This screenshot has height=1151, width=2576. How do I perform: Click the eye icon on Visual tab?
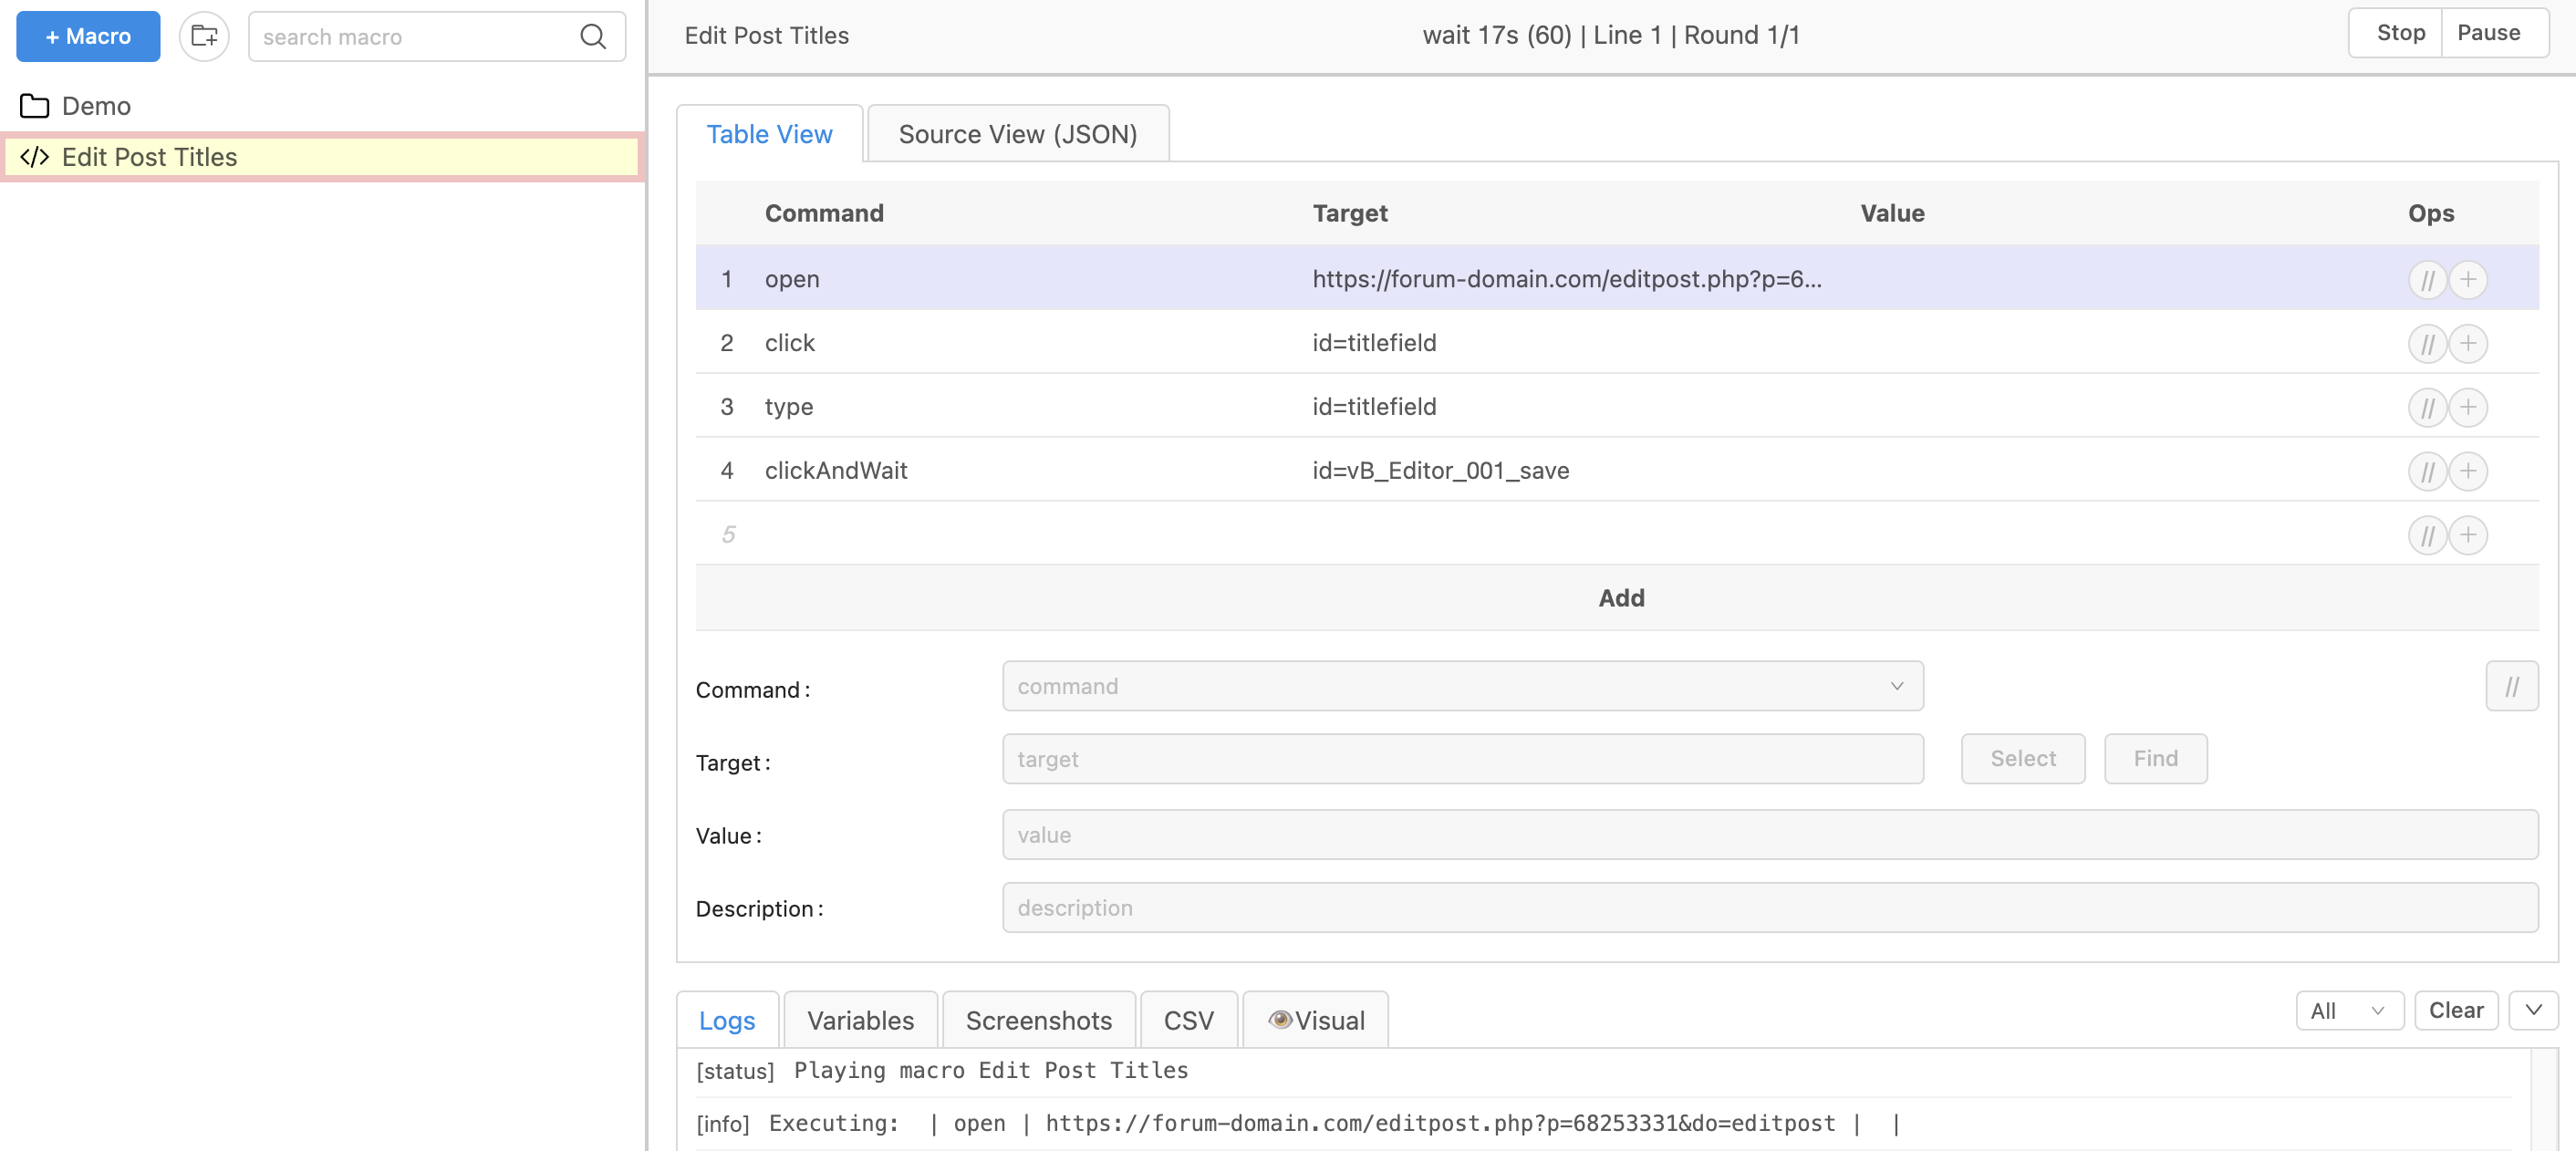1279,1019
